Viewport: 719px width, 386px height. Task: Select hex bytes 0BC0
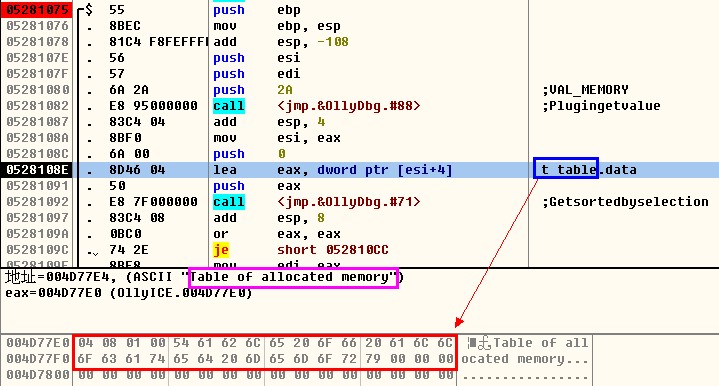[x=125, y=234]
